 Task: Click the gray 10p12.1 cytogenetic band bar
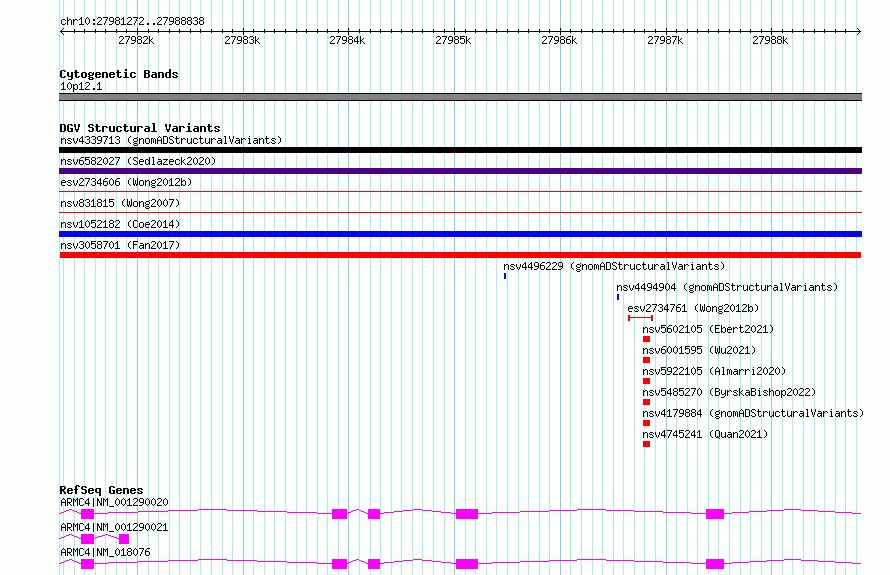click(x=460, y=97)
